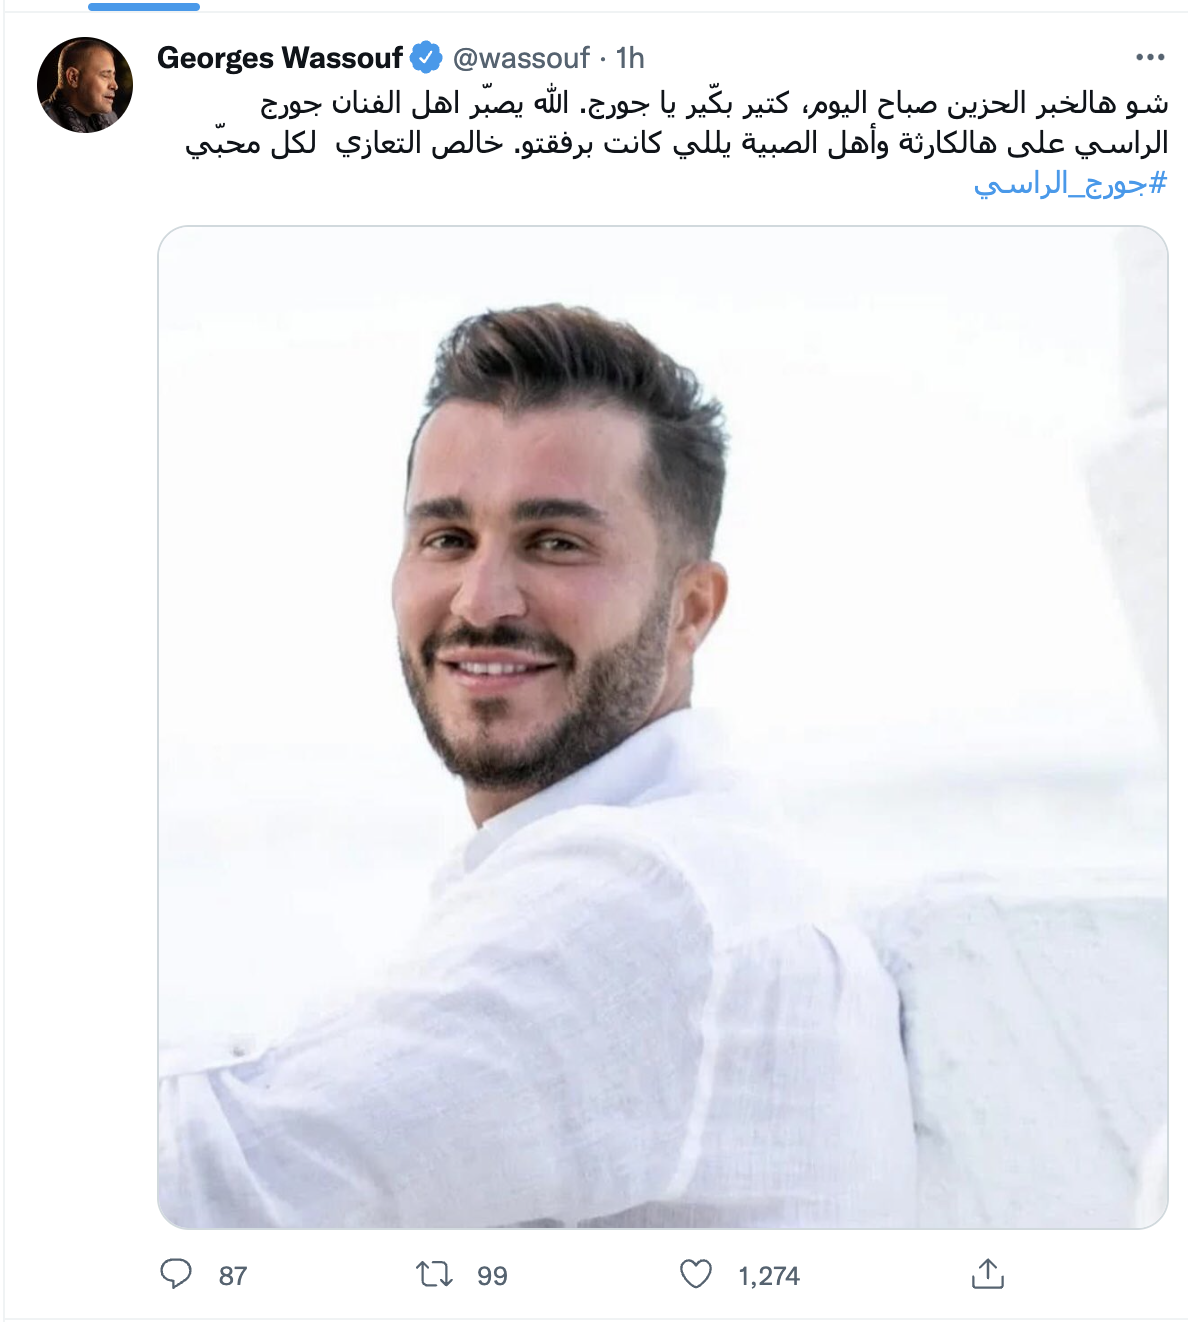This screenshot has width=1188, height=1322.
Task: Click the @wassouf handle
Action: (521, 58)
